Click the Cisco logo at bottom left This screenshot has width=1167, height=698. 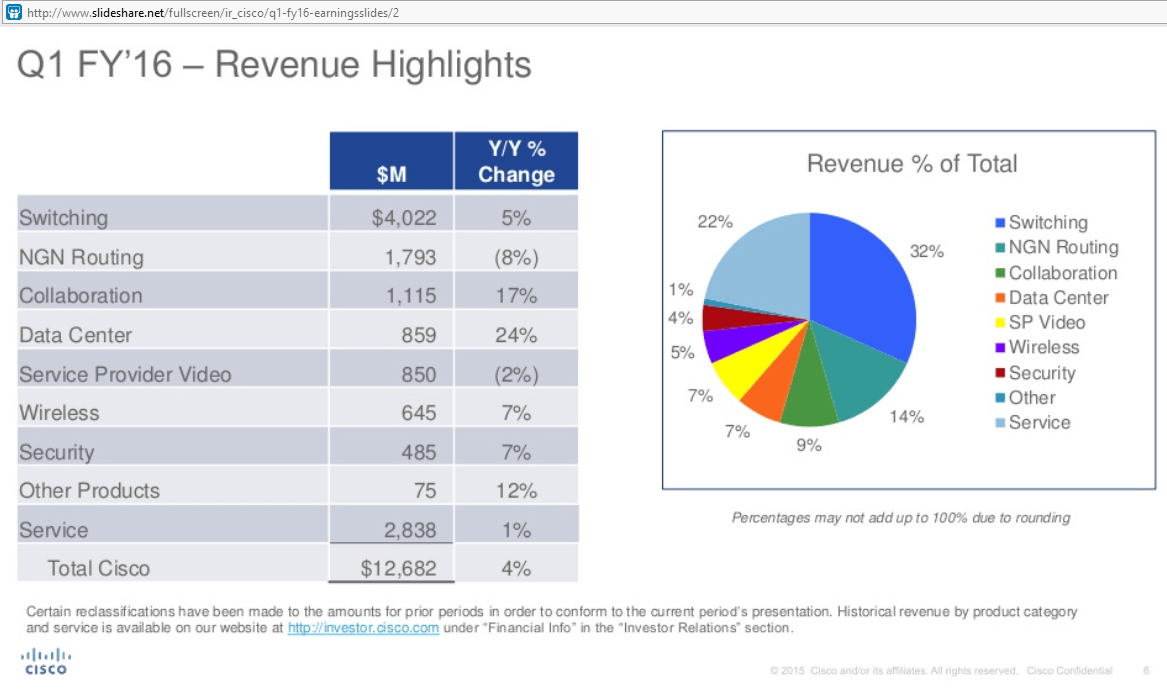pyautogui.click(x=45, y=661)
